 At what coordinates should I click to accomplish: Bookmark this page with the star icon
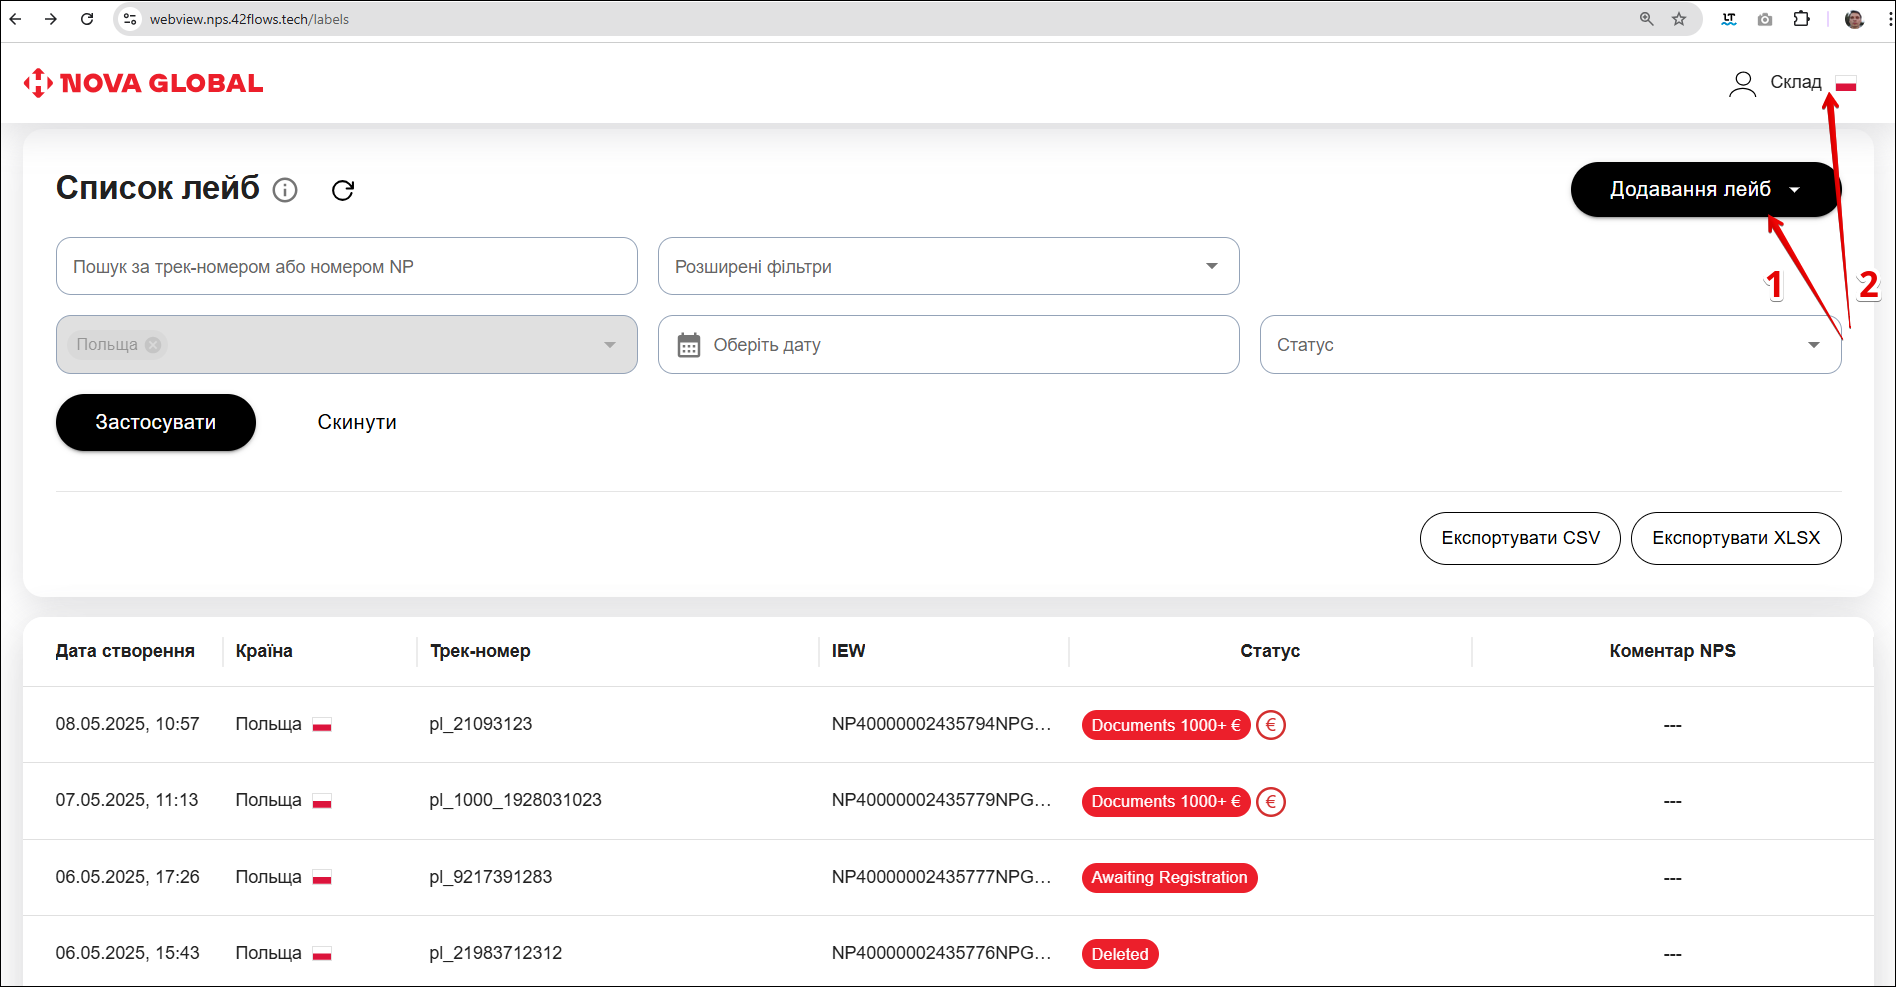coord(1679,19)
